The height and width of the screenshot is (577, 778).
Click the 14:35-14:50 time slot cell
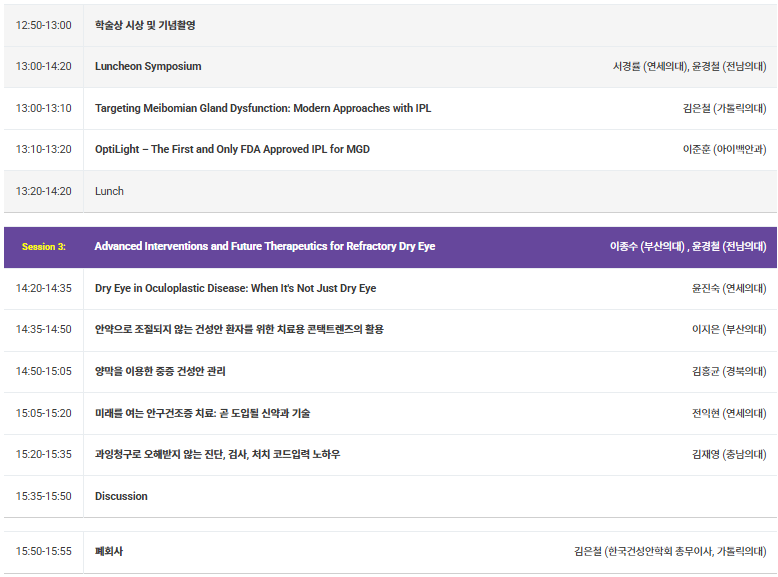coord(44,329)
